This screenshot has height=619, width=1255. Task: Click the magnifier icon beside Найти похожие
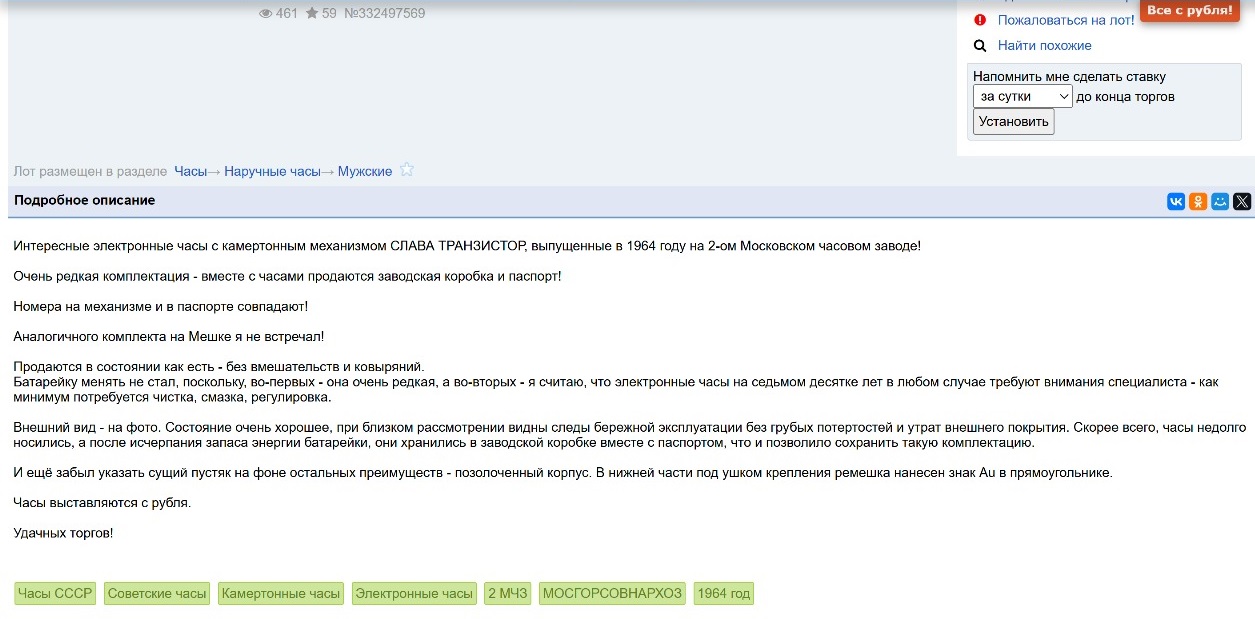coord(980,45)
